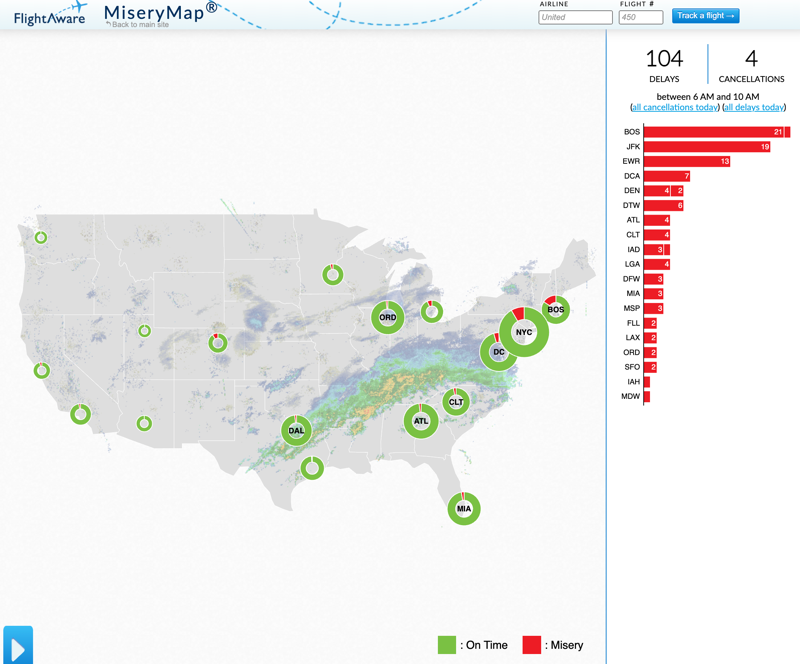Click the DC donut marker on the map
This screenshot has height=664, width=800.
[x=498, y=352]
